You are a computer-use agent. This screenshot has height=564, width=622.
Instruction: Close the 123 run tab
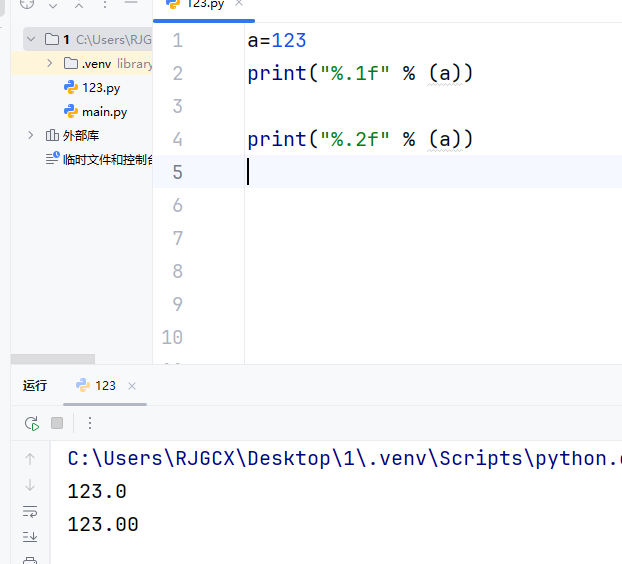point(132,386)
